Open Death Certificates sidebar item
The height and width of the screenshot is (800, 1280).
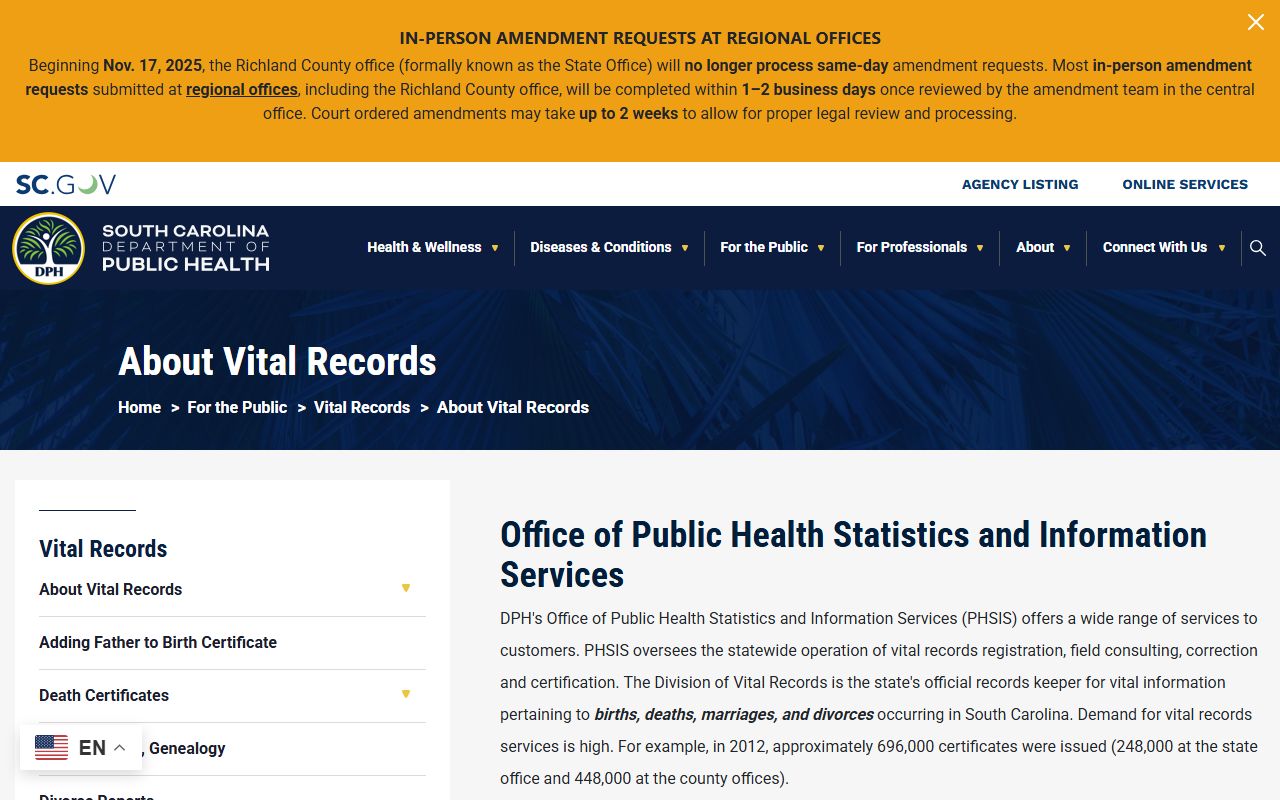pos(104,695)
